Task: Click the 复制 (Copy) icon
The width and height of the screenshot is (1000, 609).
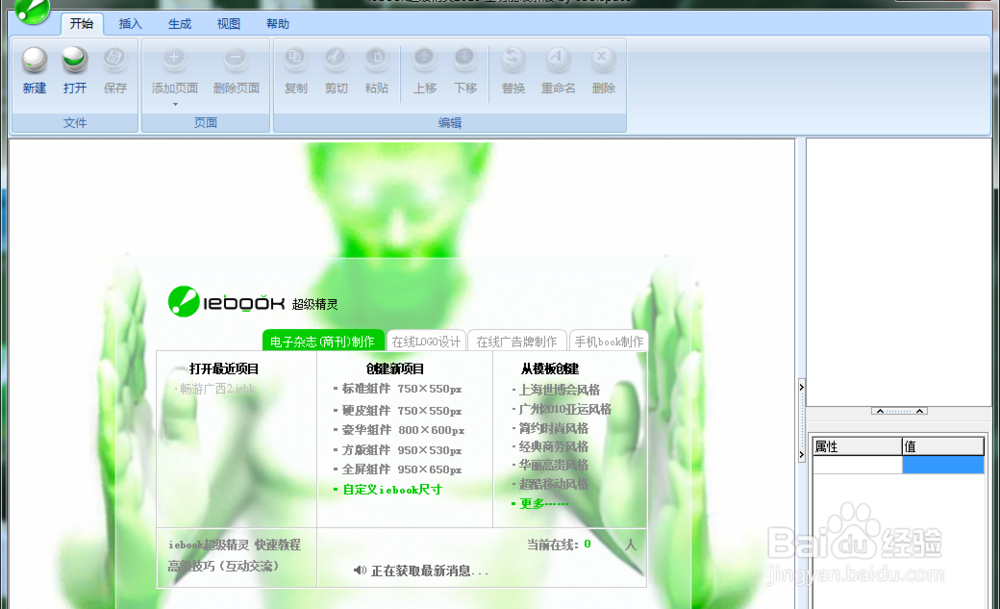Action: [295, 59]
